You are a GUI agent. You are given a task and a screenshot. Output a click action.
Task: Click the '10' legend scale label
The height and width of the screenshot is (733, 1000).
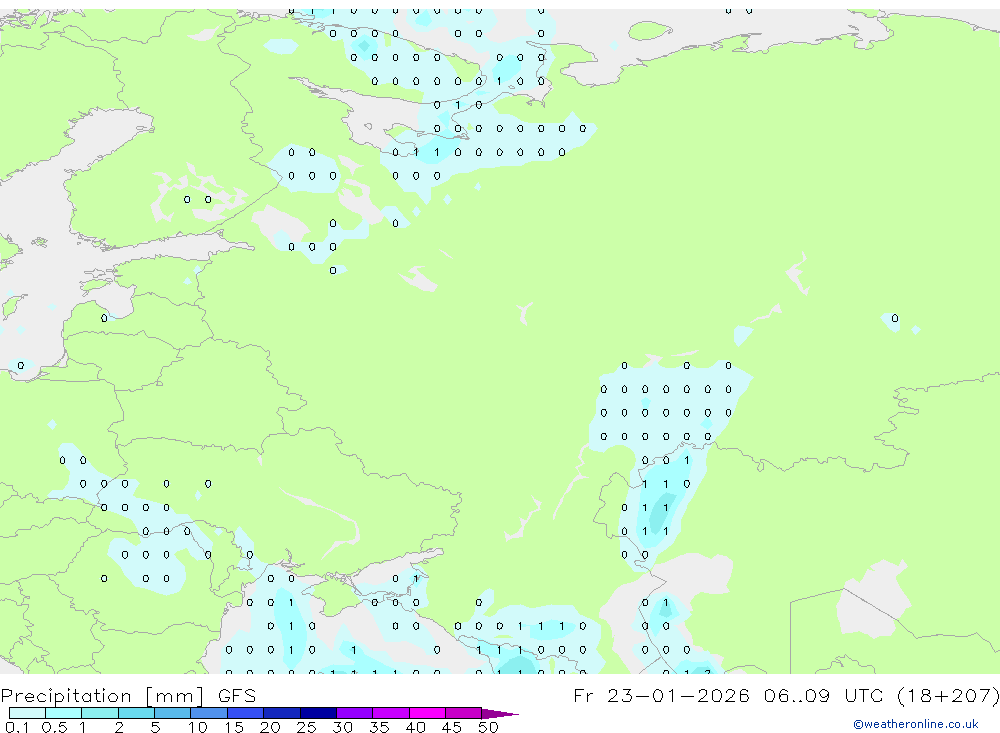(x=198, y=727)
